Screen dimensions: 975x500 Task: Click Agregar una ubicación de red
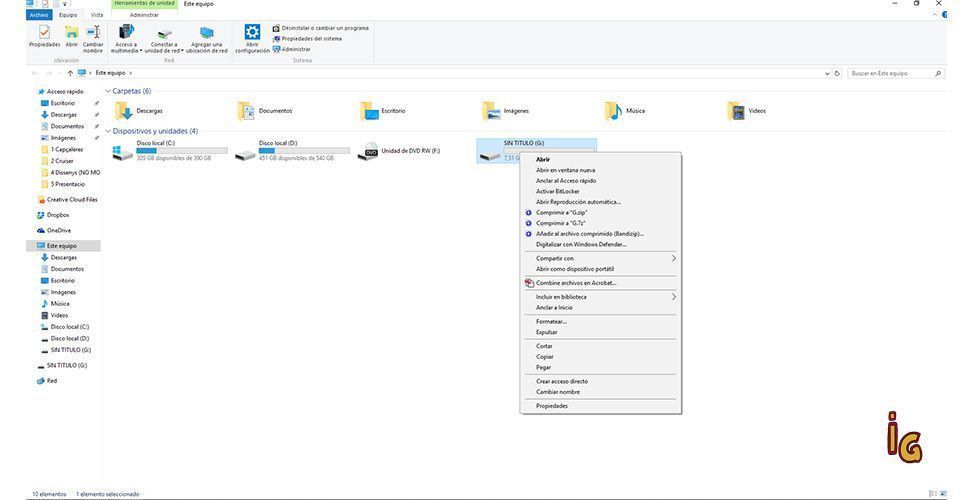206,39
